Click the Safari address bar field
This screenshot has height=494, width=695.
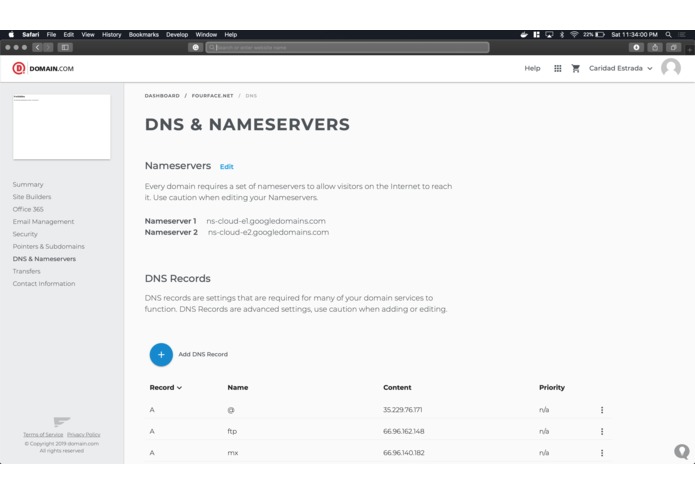point(348,47)
